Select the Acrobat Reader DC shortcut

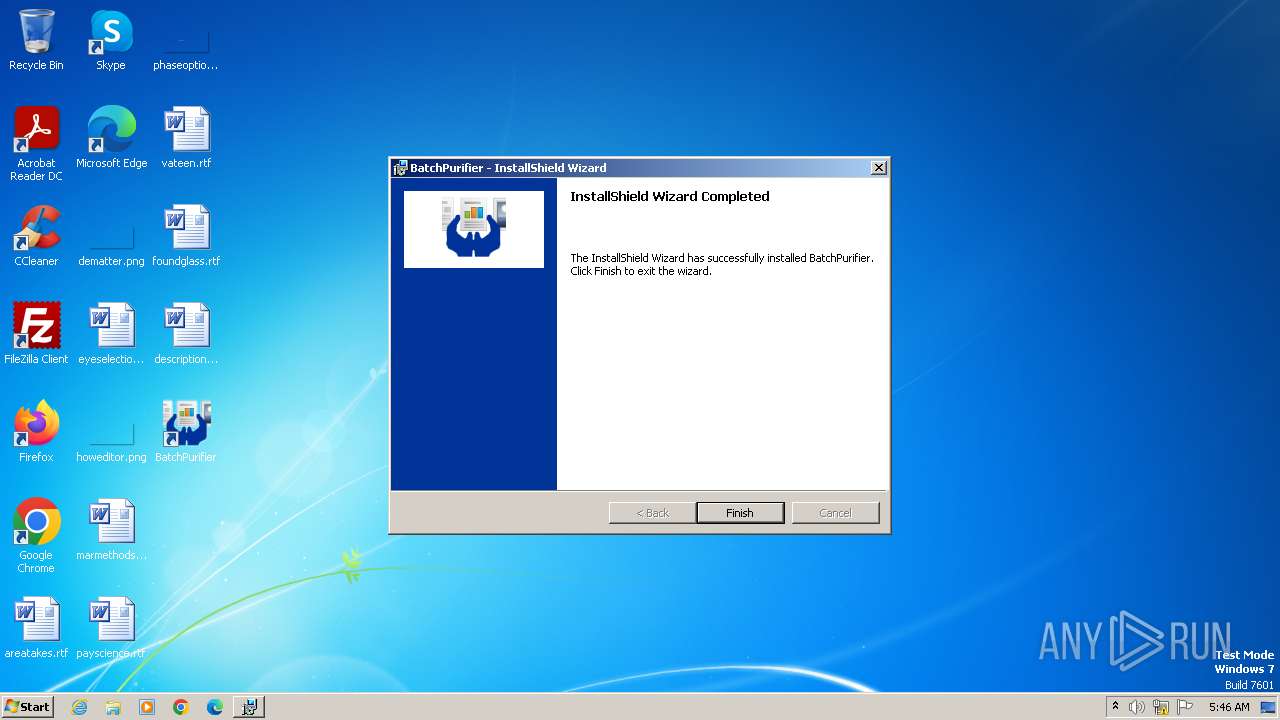pos(36,144)
